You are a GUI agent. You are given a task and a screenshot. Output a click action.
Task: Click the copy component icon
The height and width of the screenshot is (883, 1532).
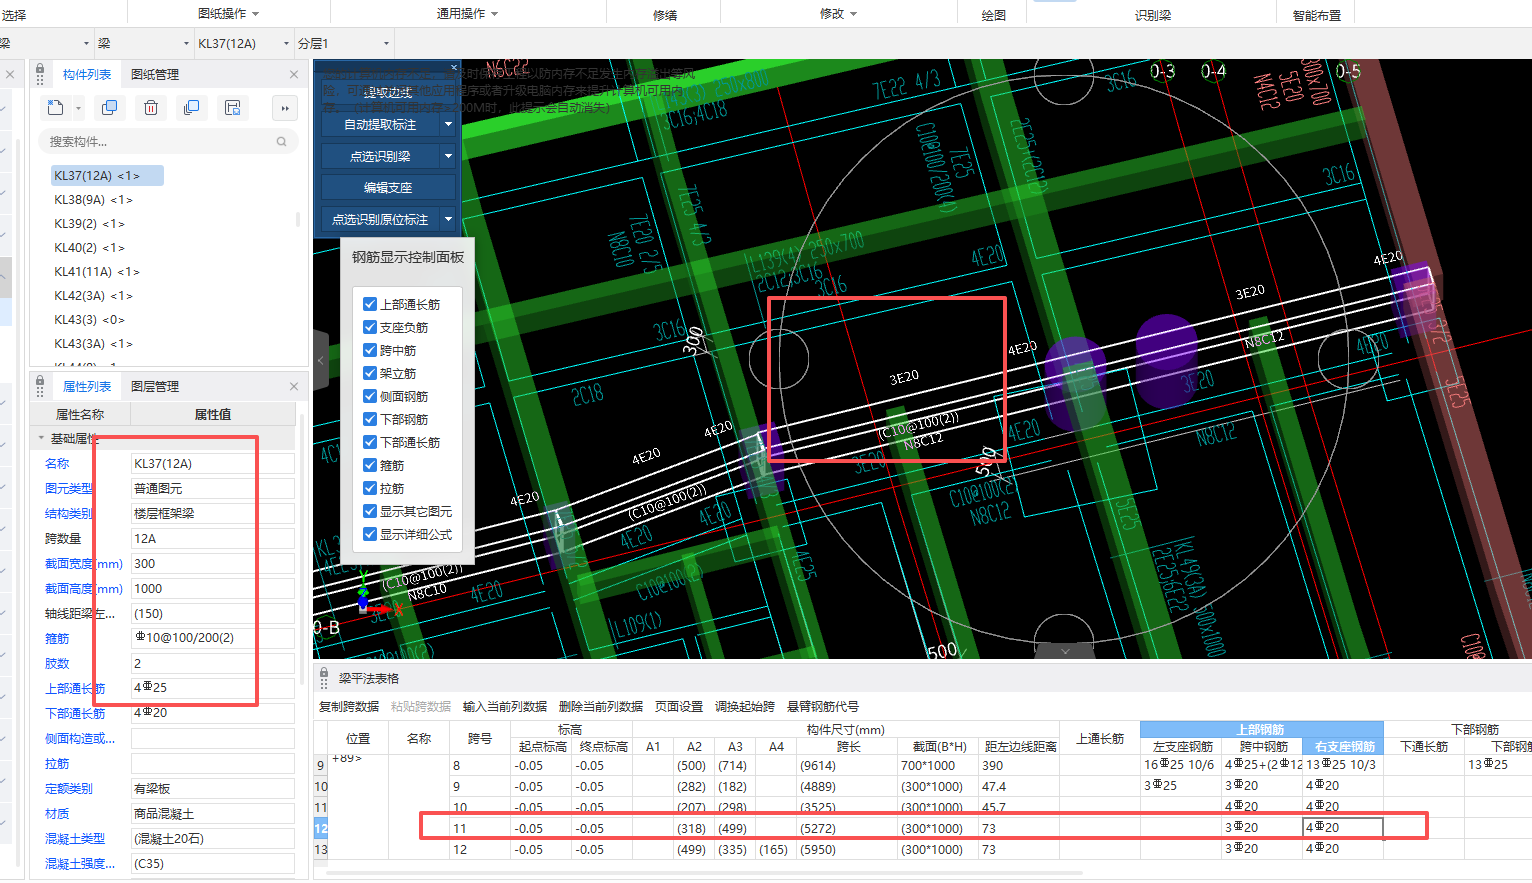(x=110, y=108)
